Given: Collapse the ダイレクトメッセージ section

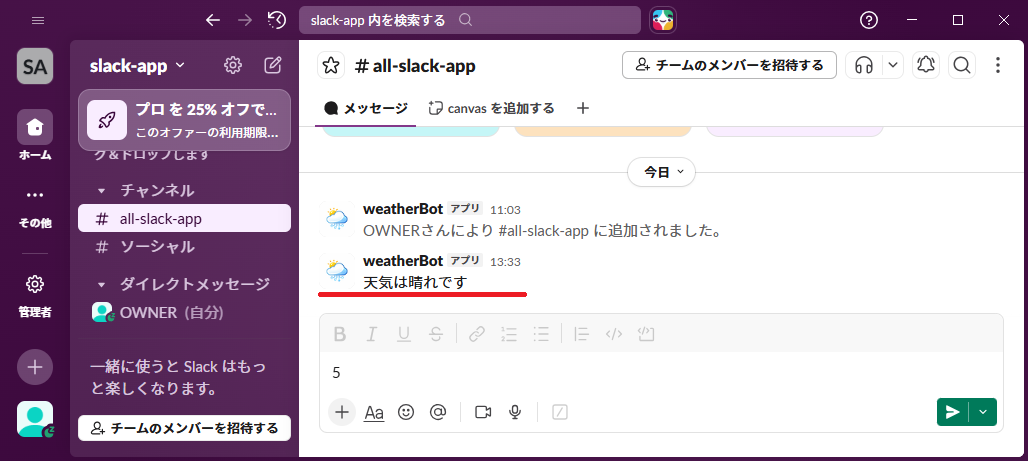Looking at the screenshot, I should pos(101,285).
